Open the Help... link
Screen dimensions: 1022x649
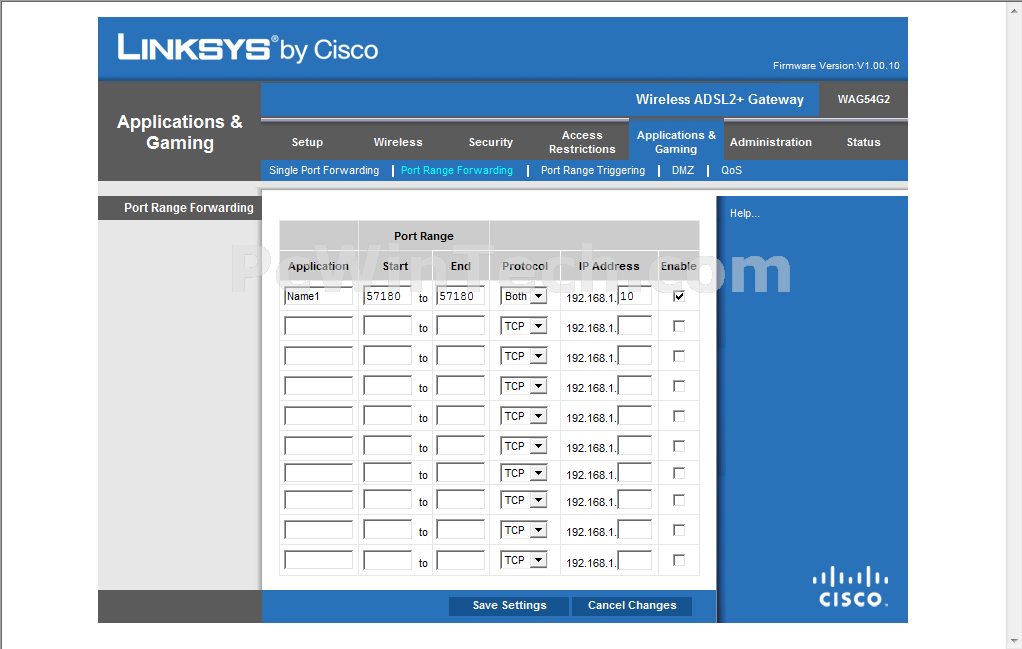[x=744, y=213]
